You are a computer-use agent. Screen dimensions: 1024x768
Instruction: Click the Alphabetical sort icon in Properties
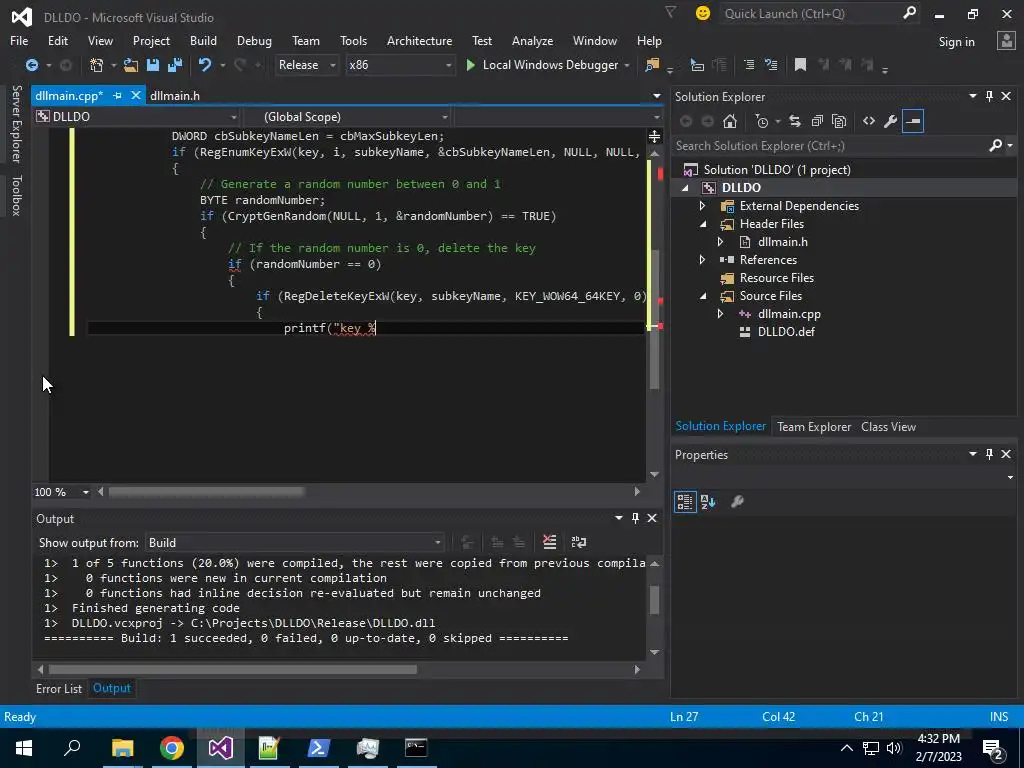pyautogui.click(x=708, y=502)
